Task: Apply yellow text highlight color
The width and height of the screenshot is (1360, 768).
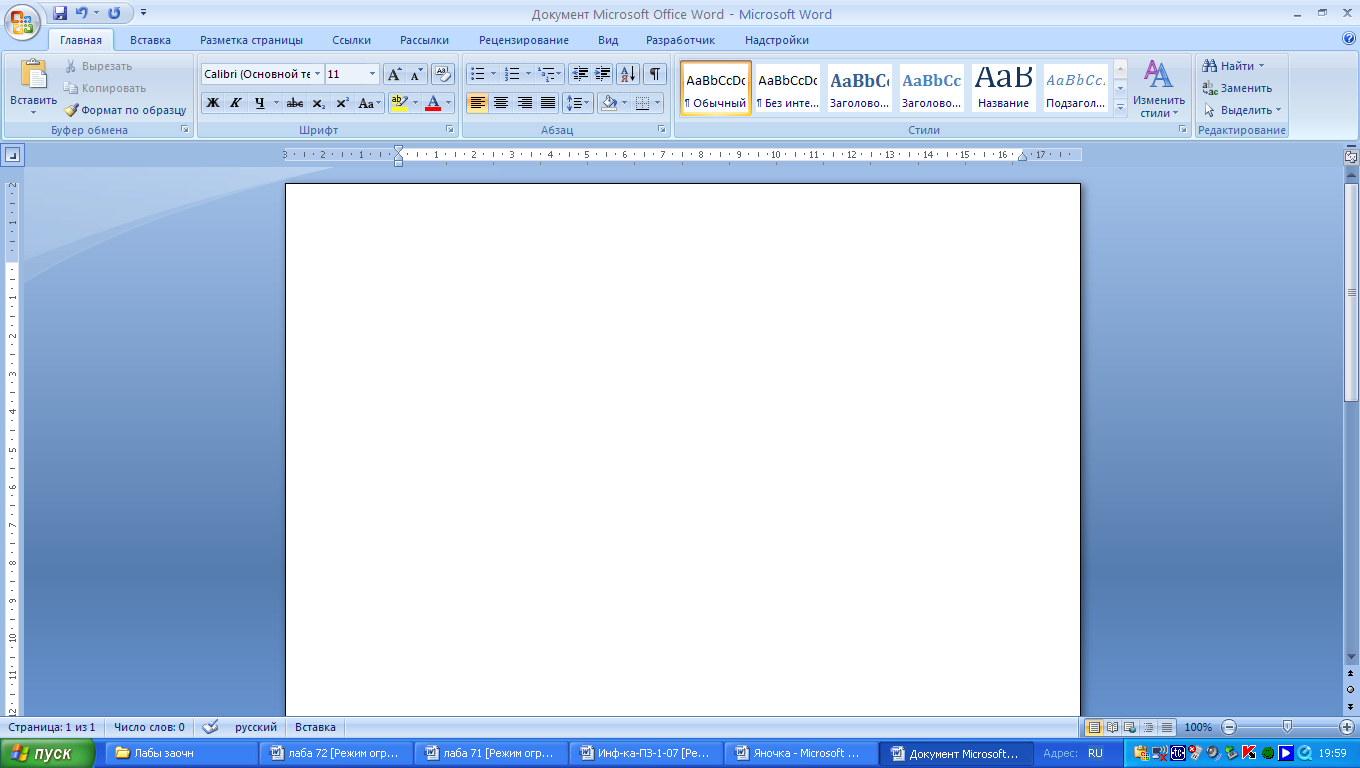Action: coord(399,102)
